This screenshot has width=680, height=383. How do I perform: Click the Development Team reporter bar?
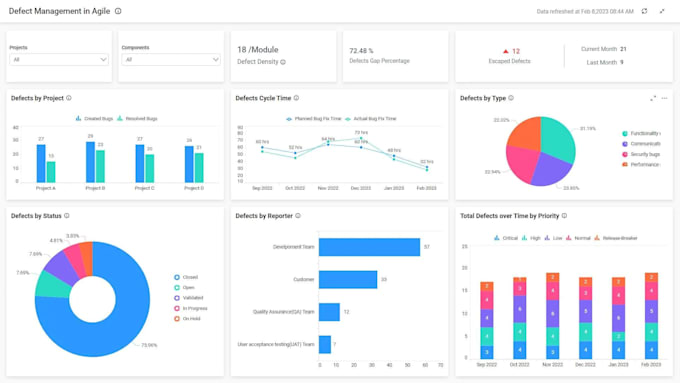369,247
